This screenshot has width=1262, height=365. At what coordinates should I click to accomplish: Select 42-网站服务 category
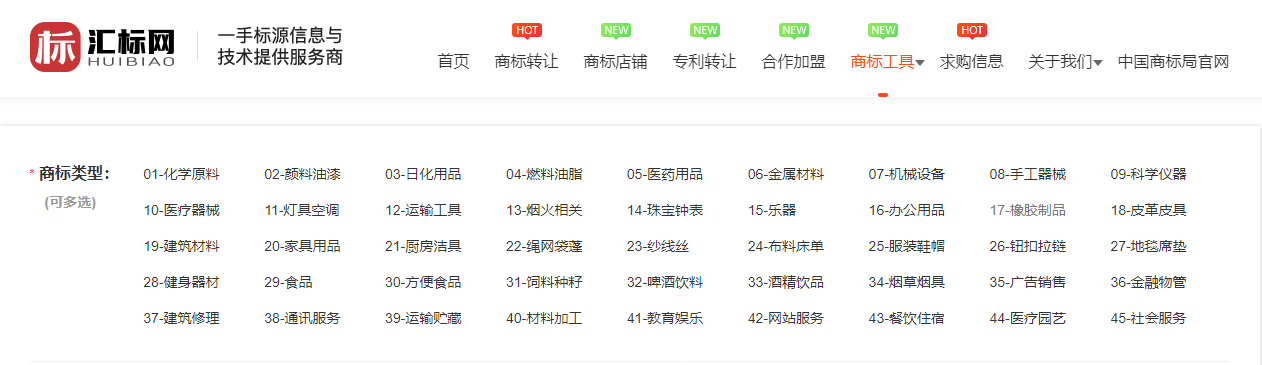(x=786, y=318)
